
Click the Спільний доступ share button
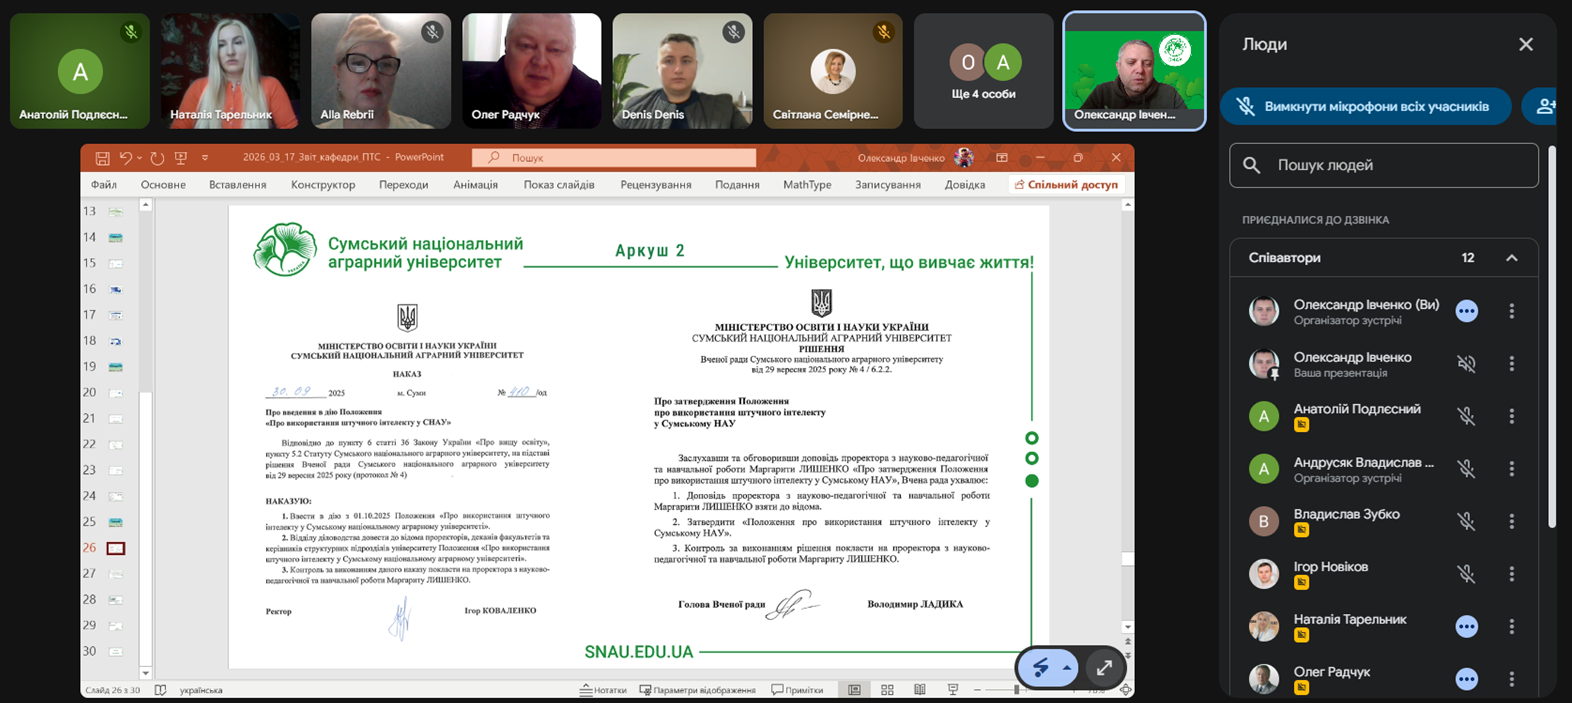click(1066, 185)
